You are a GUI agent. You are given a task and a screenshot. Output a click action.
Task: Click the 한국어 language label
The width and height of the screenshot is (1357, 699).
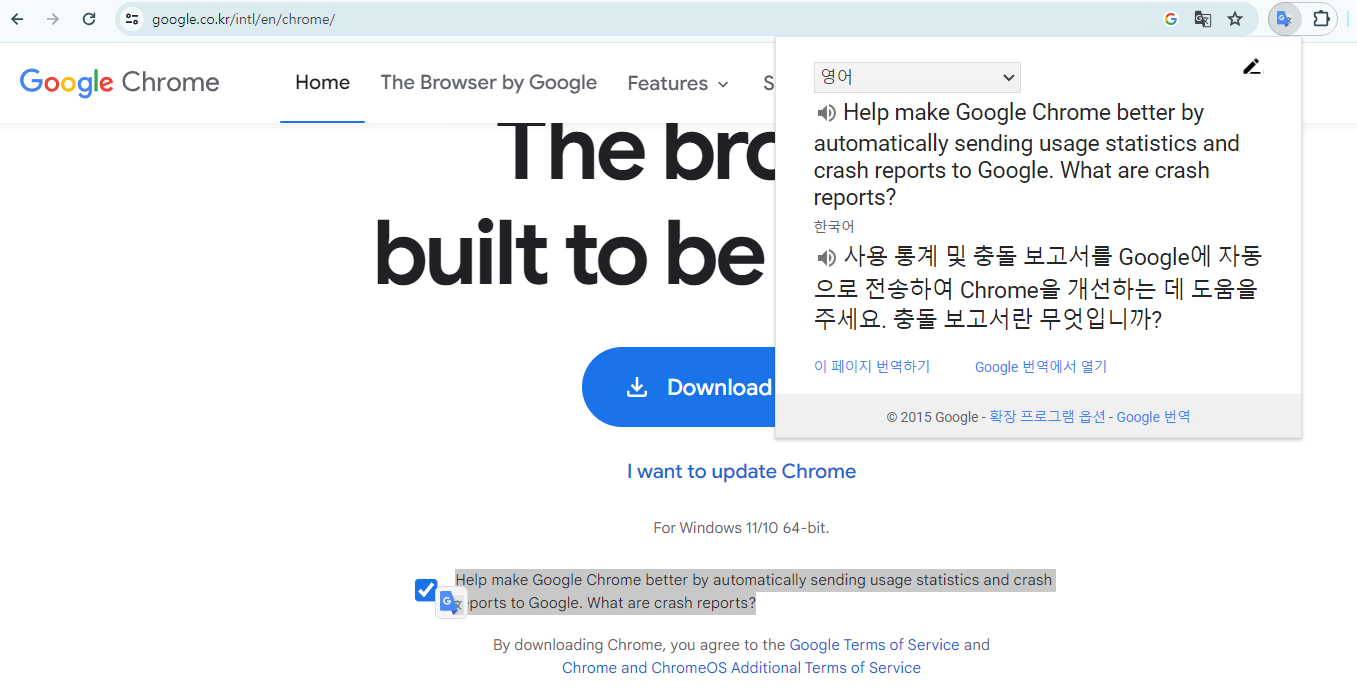(x=834, y=227)
